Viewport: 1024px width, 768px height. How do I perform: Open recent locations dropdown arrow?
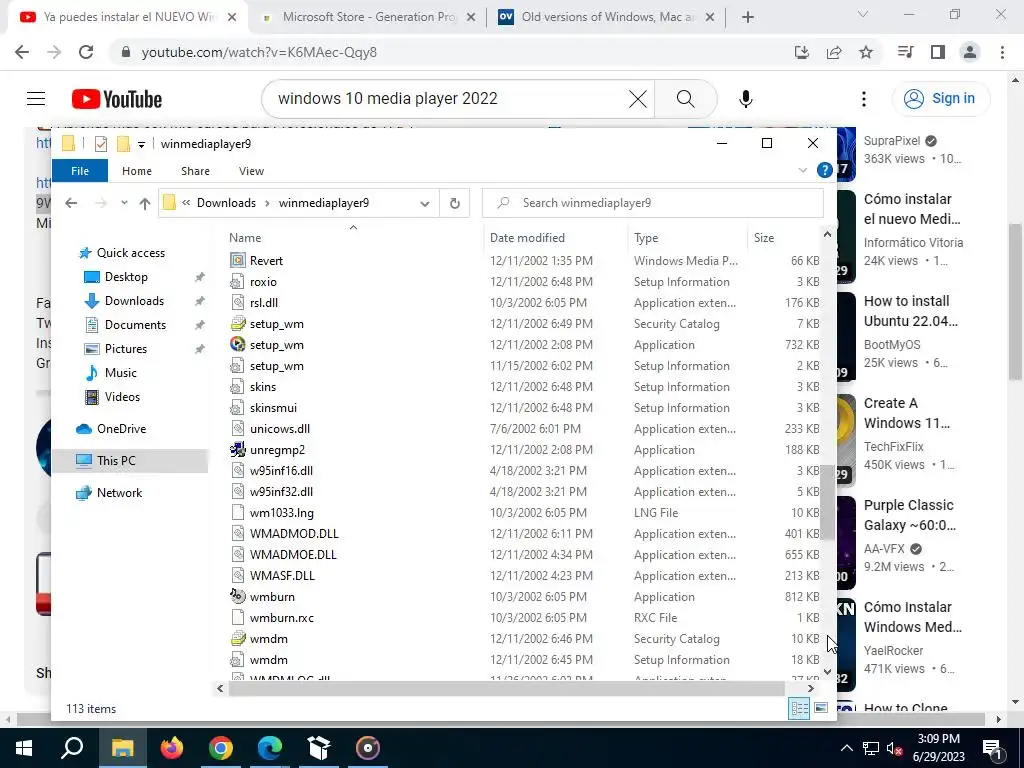pyautogui.click(x=124, y=203)
